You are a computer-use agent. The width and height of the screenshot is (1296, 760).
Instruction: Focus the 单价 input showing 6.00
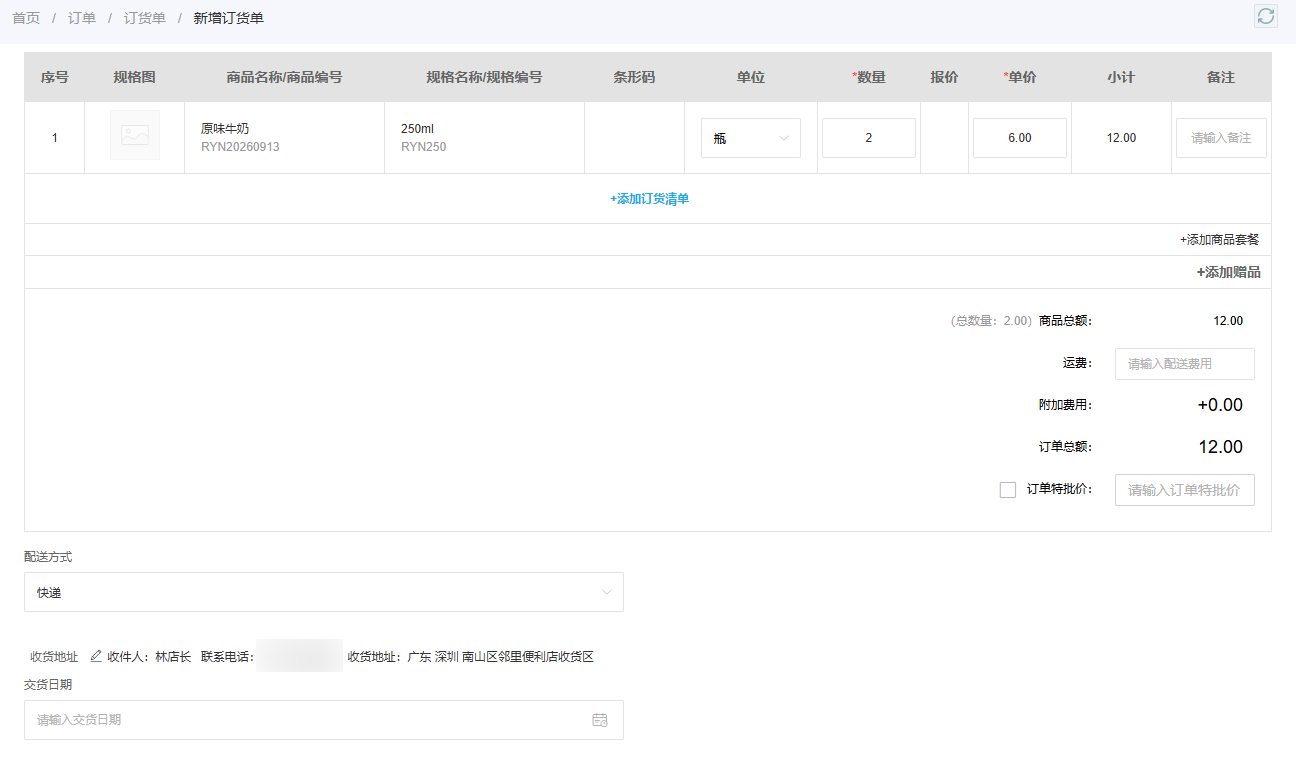(1020, 138)
